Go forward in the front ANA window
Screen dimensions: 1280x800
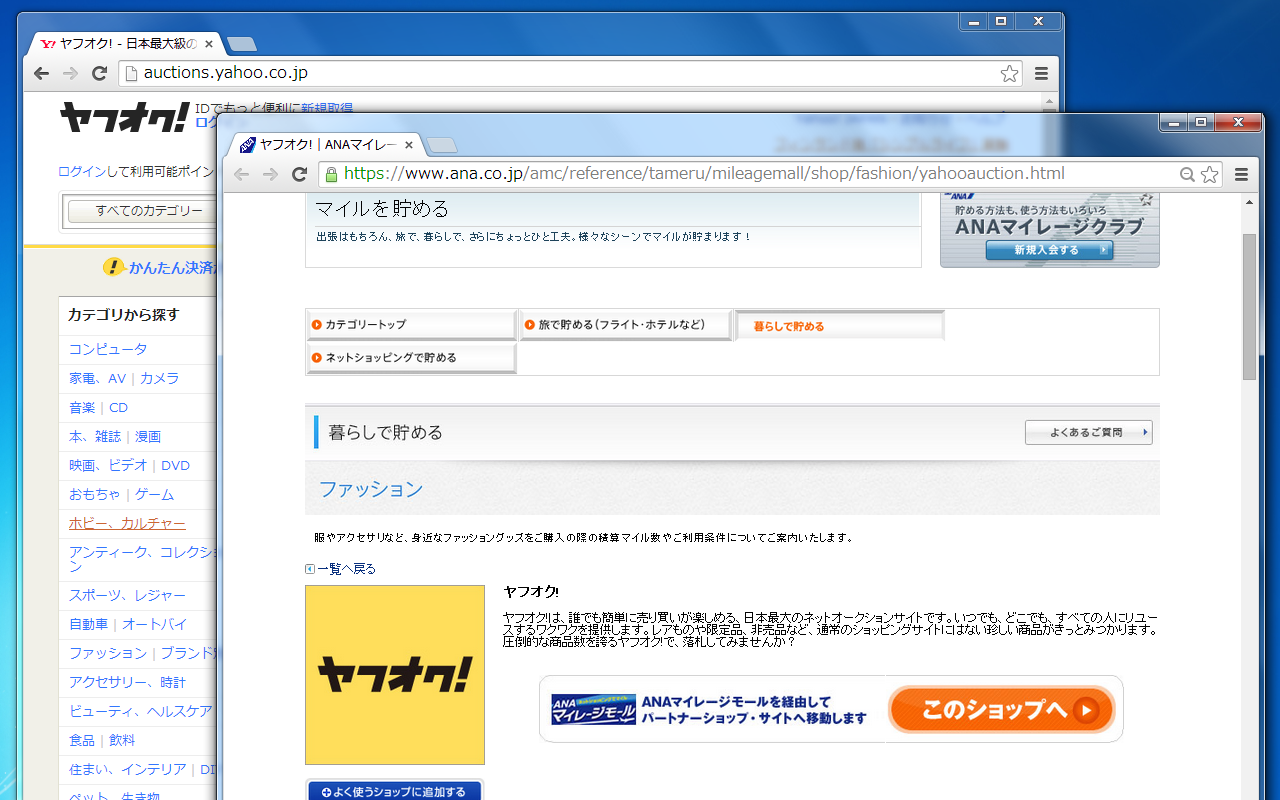(270, 174)
